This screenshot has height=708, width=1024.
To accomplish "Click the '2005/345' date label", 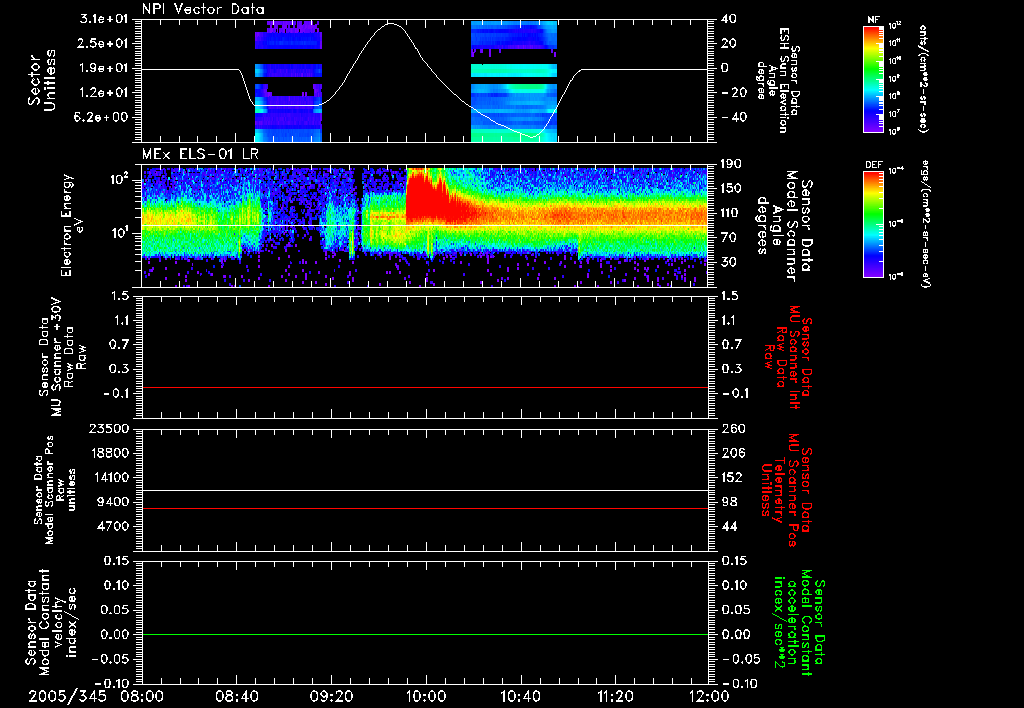I will coord(67,696).
